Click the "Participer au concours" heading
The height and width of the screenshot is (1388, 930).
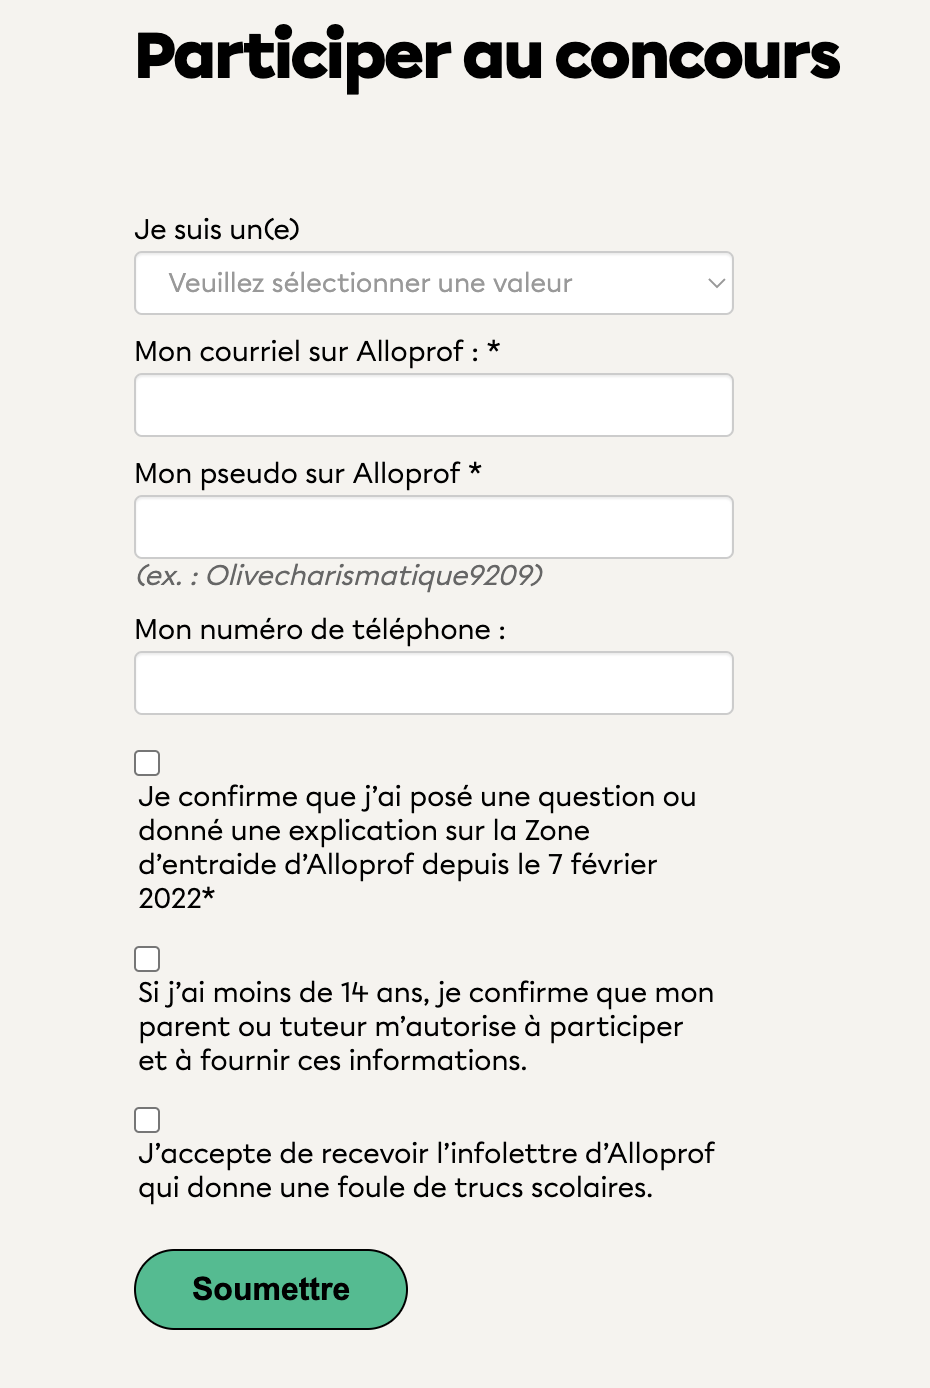click(487, 57)
